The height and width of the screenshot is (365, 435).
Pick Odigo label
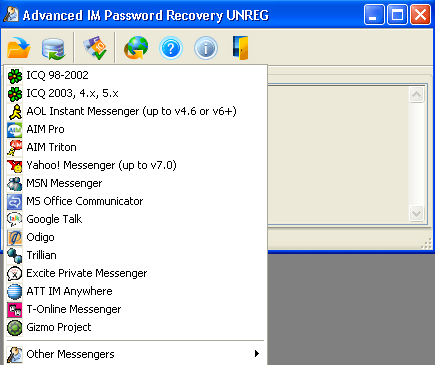[40, 237]
